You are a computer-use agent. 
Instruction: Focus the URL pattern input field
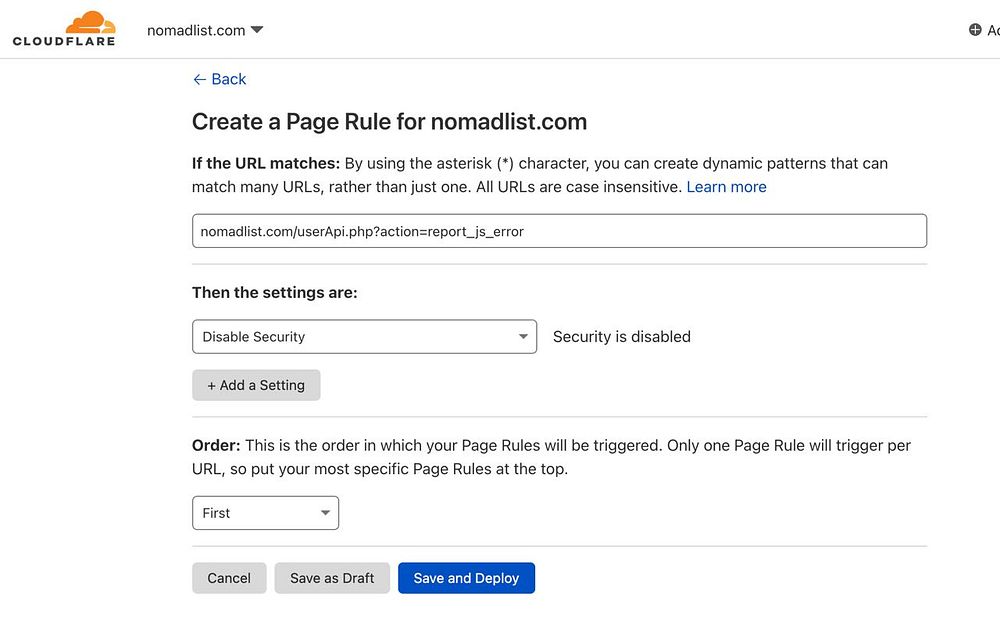[x=559, y=231]
